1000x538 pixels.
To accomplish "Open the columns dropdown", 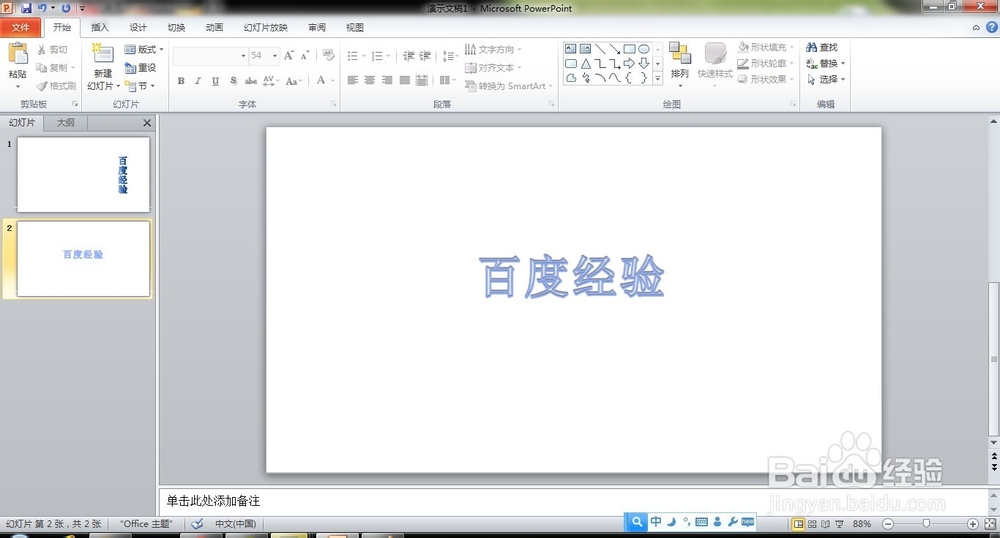I will point(447,80).
